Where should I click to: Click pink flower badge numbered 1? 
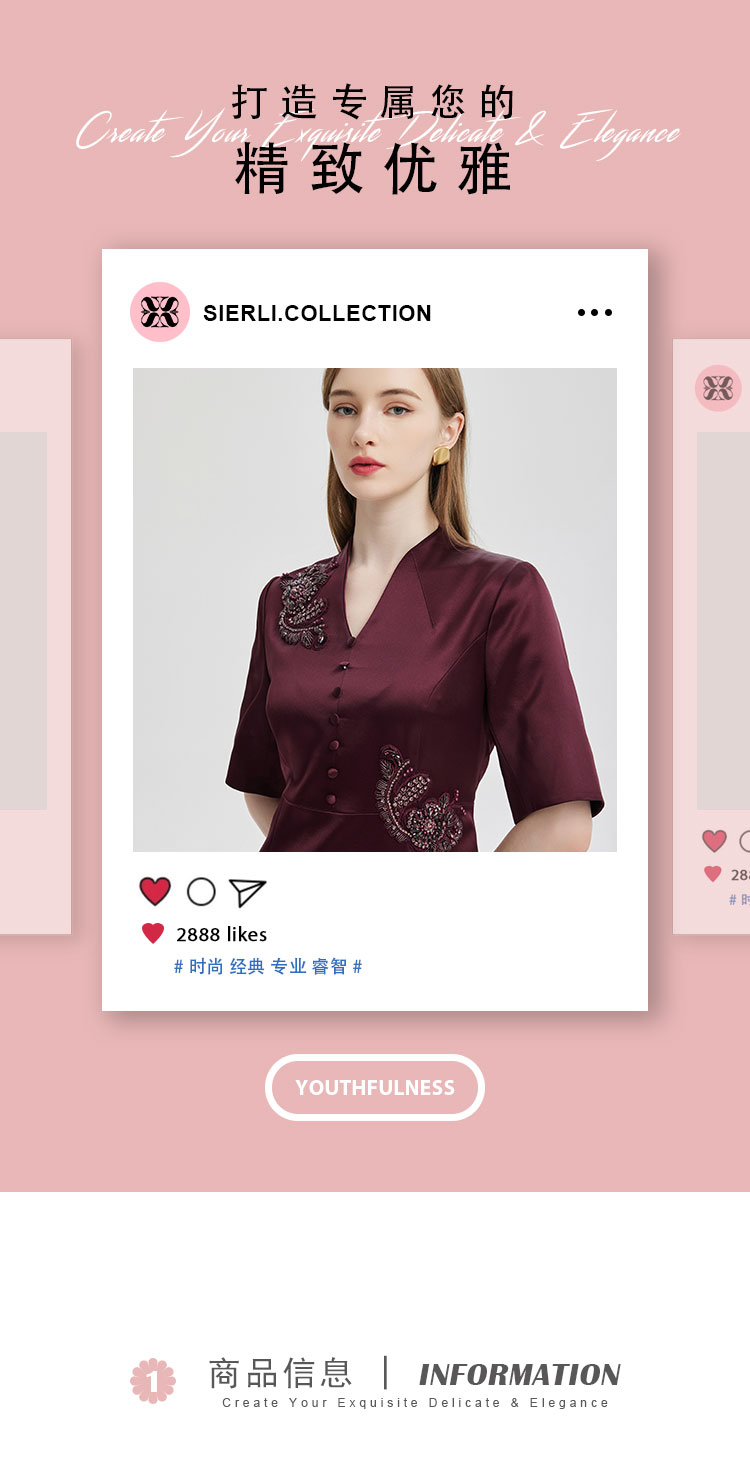[x=153, y=1381]
